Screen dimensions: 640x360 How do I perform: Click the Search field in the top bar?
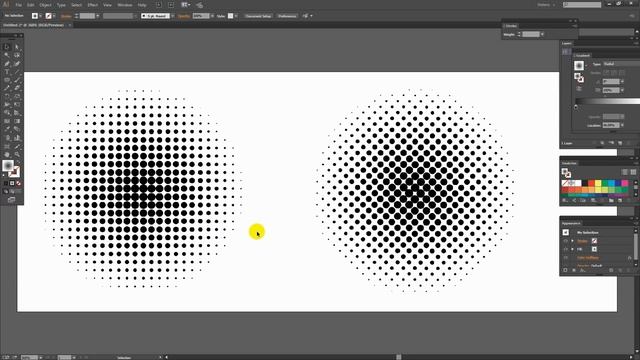(x=582, y=5)
